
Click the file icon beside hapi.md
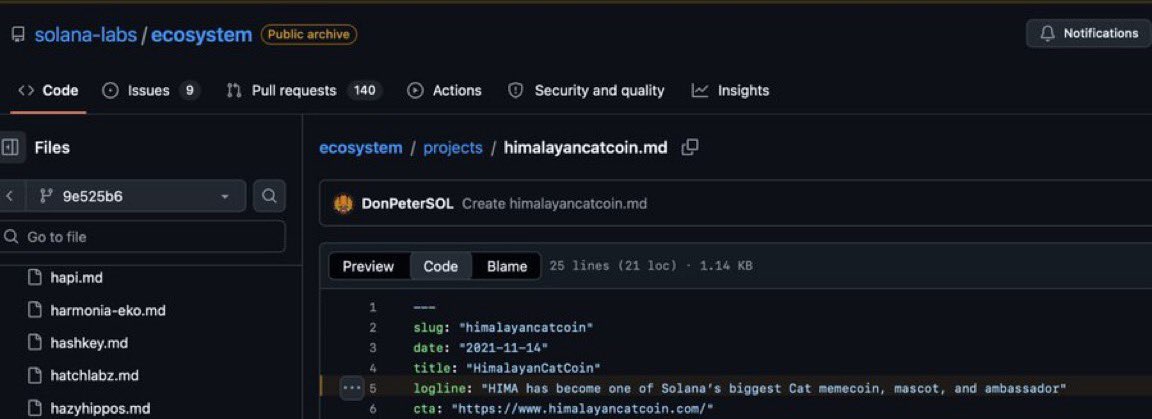point(34,278)
